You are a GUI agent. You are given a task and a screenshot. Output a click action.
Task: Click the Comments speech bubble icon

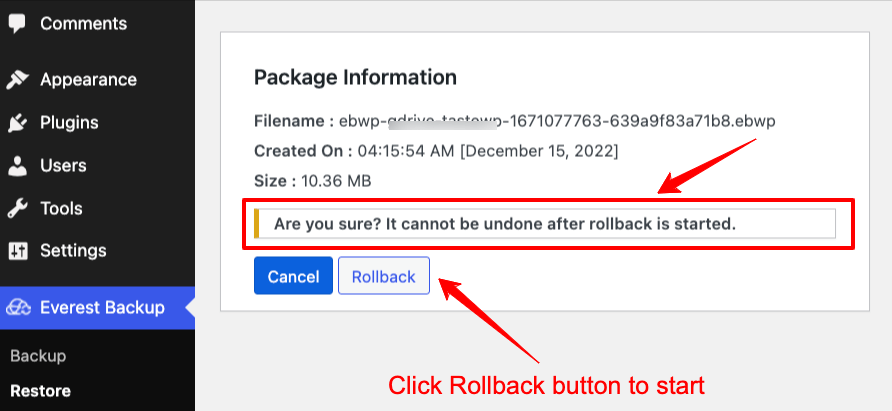click(x=17, y=23)
